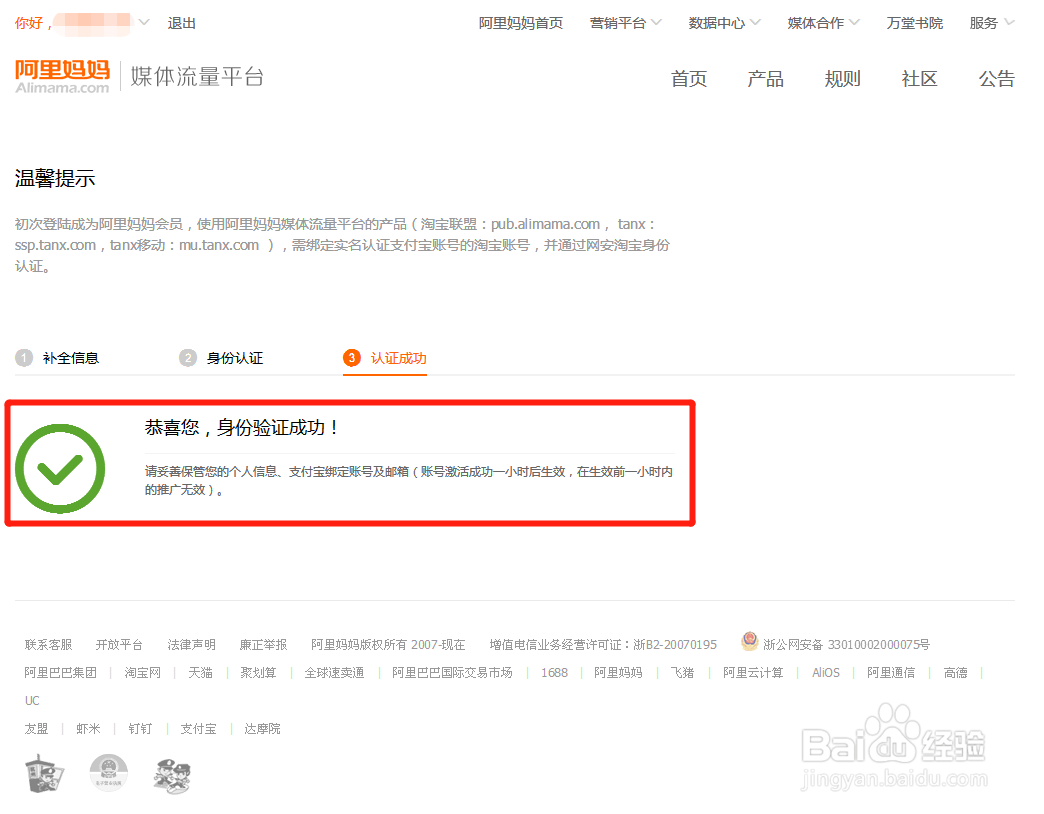Open 万堂书院 link
This screenshot has width=1044, height=814.
(x=914, y=23)
